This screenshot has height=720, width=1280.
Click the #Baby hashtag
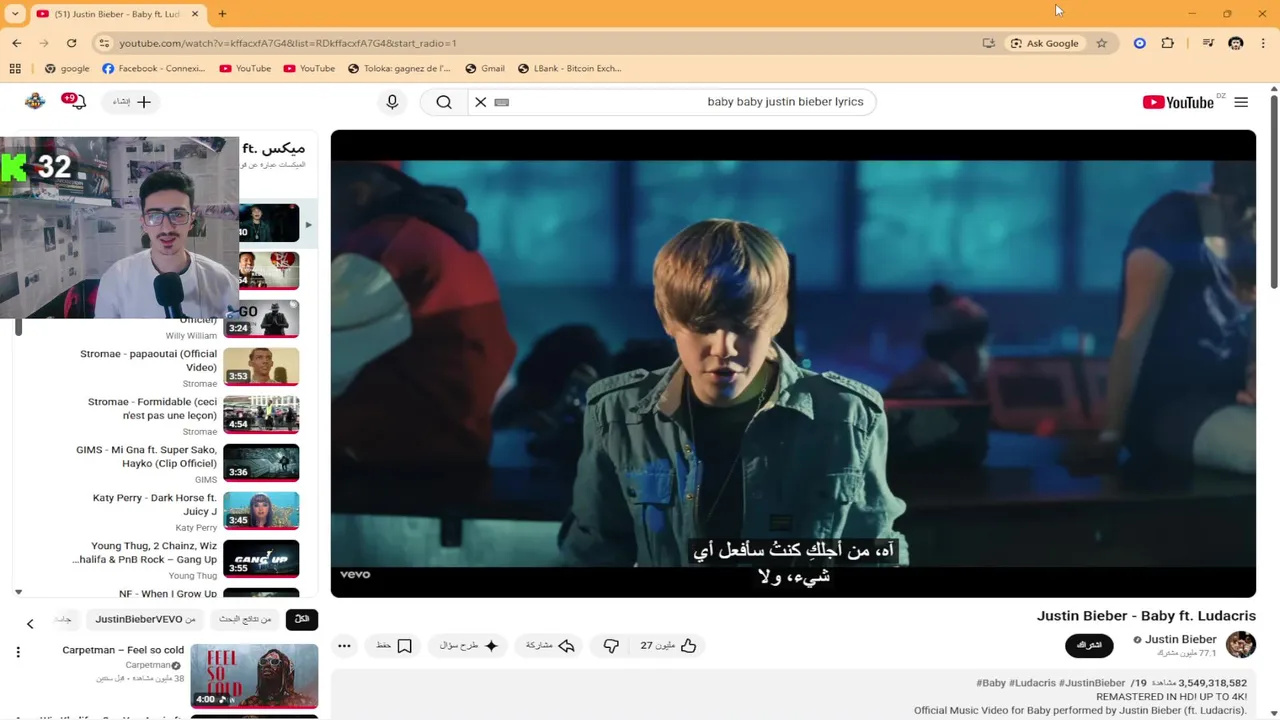click(x=991, y=683)
